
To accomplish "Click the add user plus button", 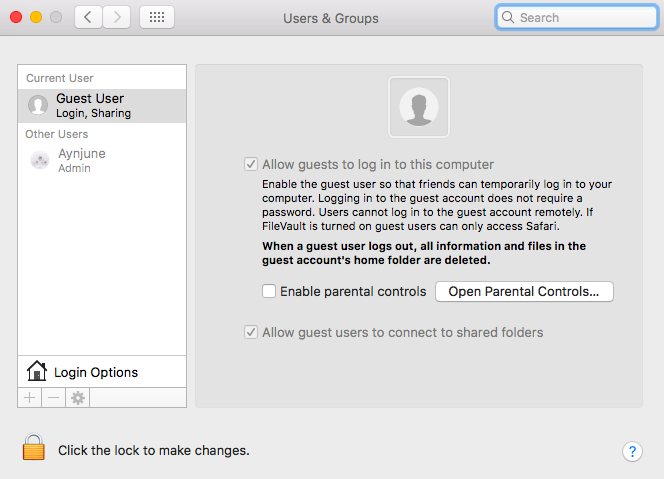I will pos(29,398).
